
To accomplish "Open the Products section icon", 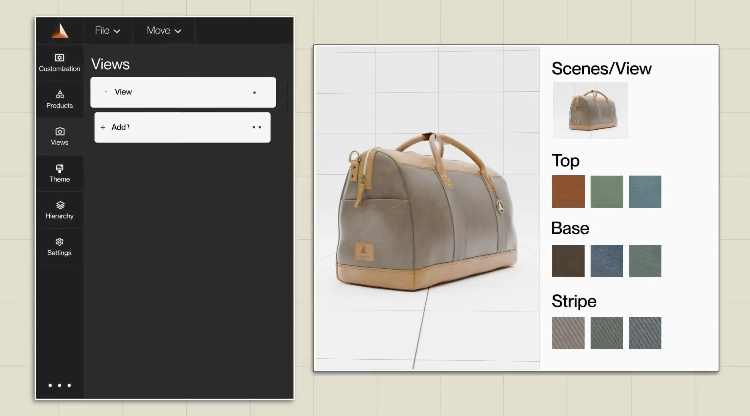I will coord(59,98).
